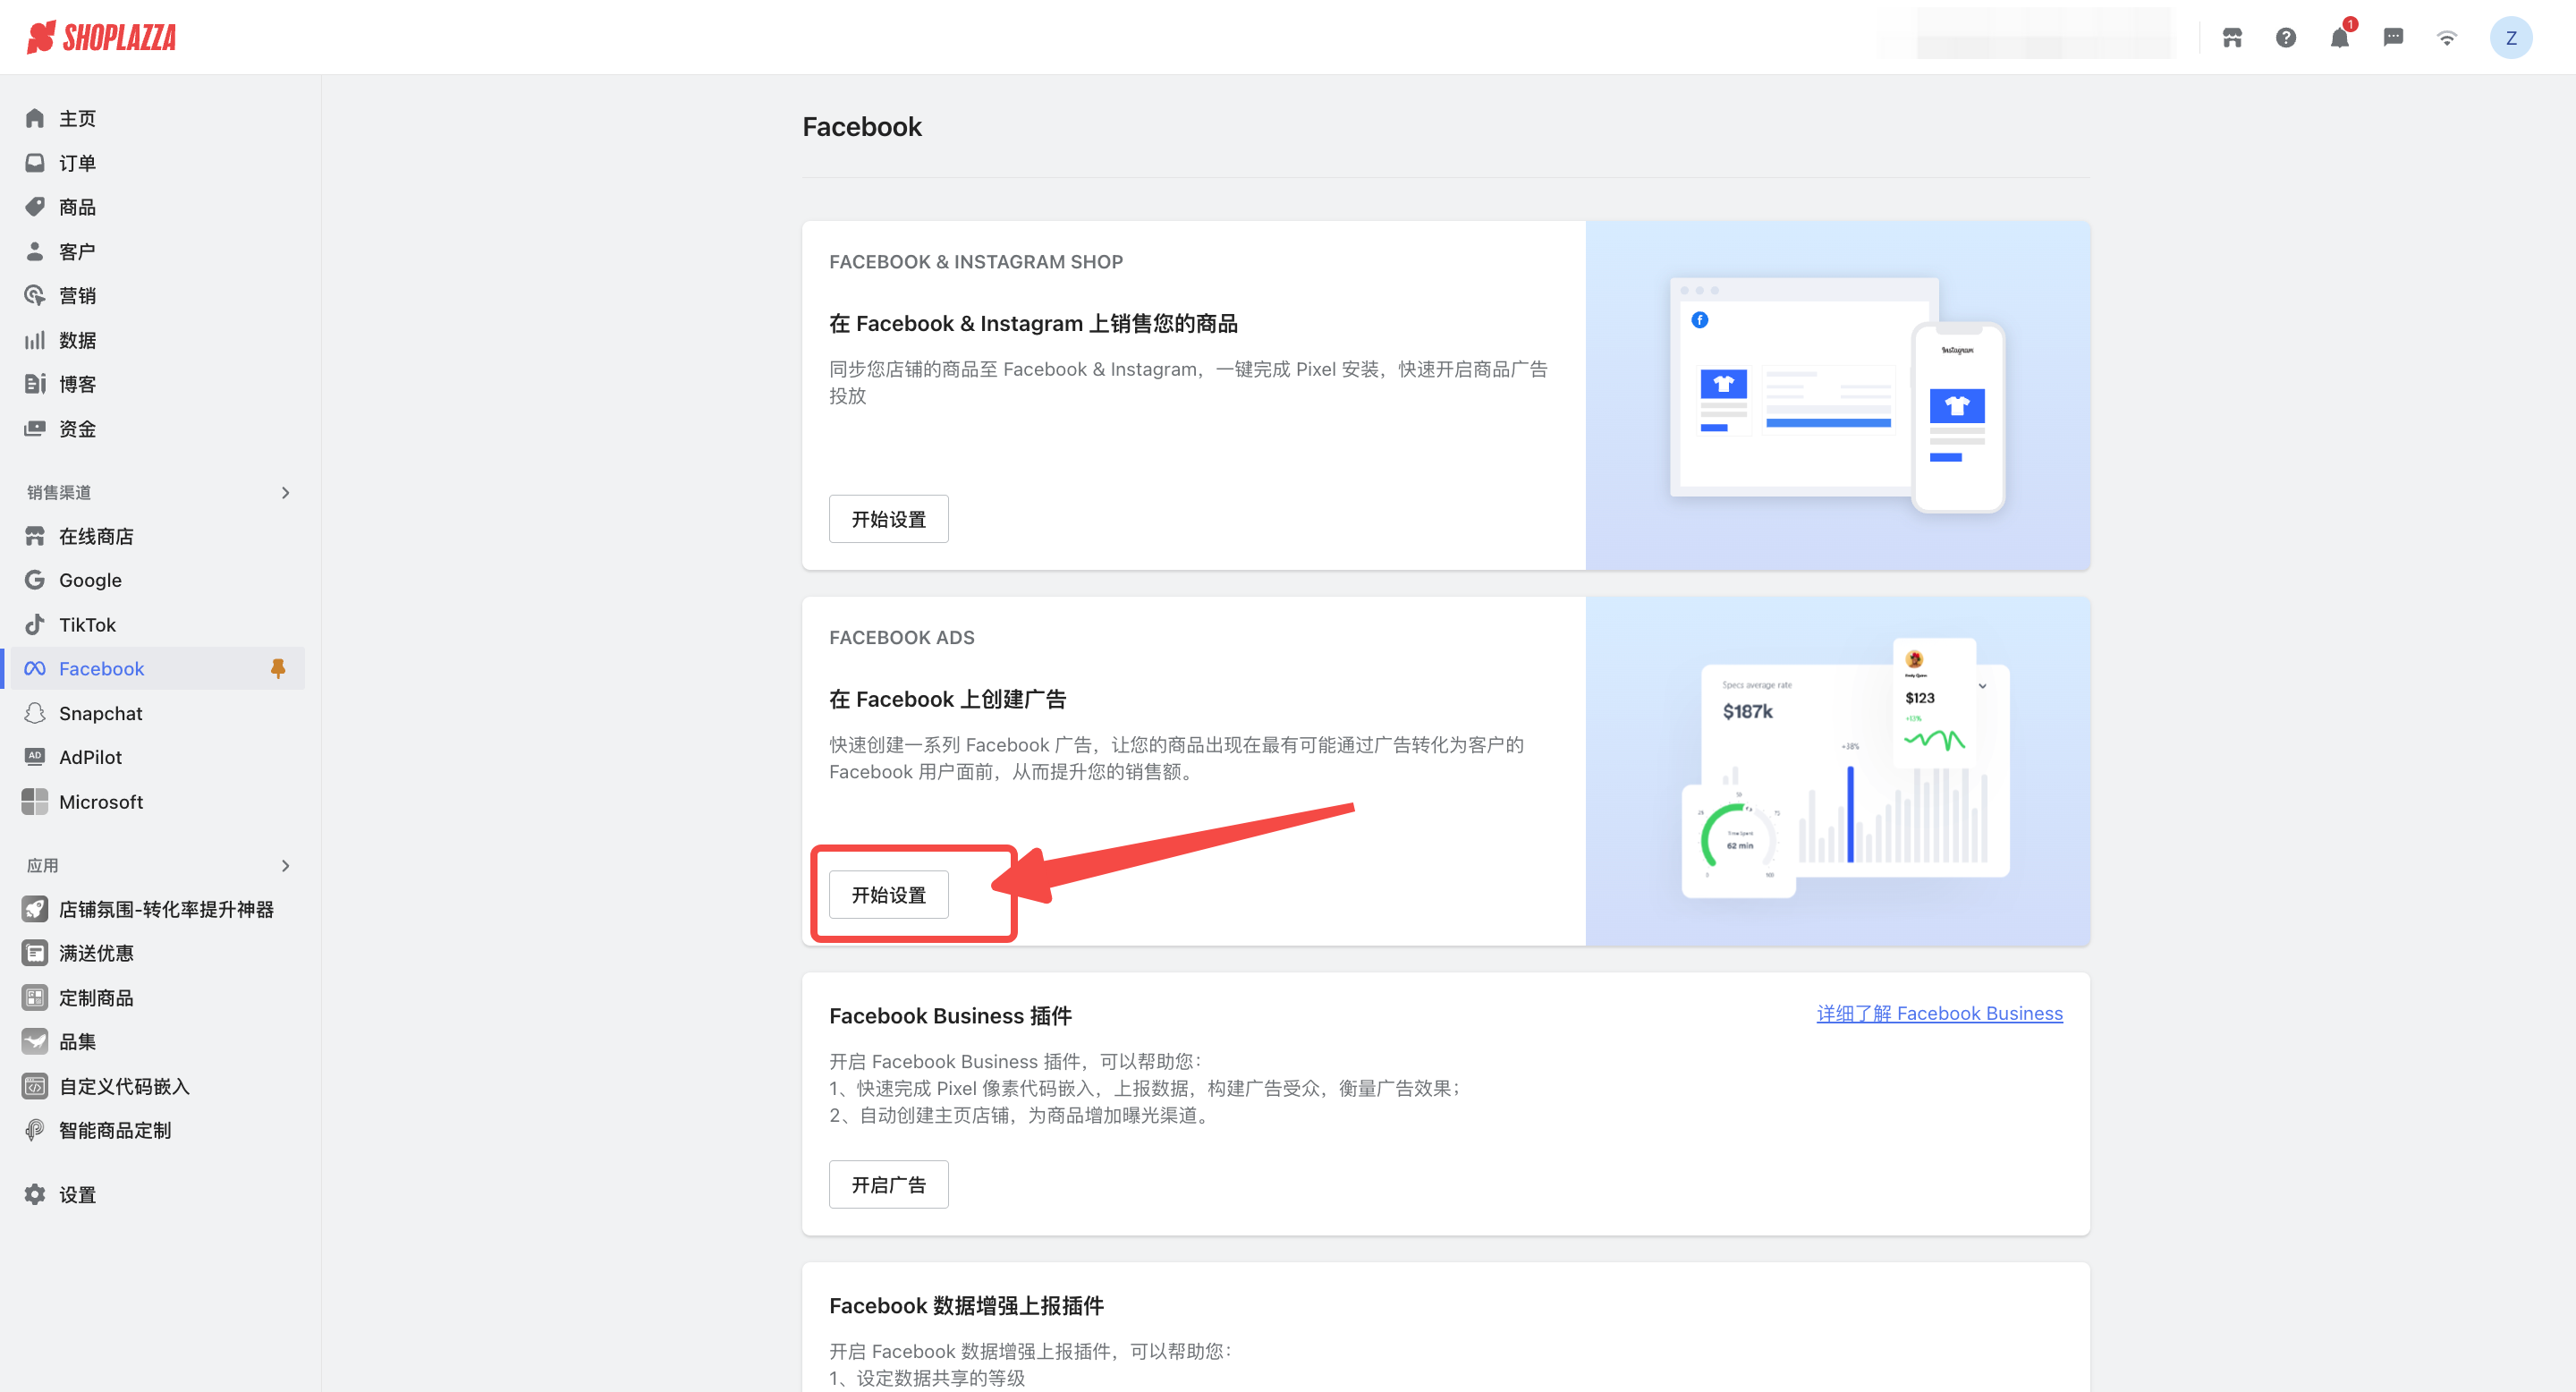Go to the 订单 menu item
Viewport: 2576px width, 1392px height.
point(77,163)
